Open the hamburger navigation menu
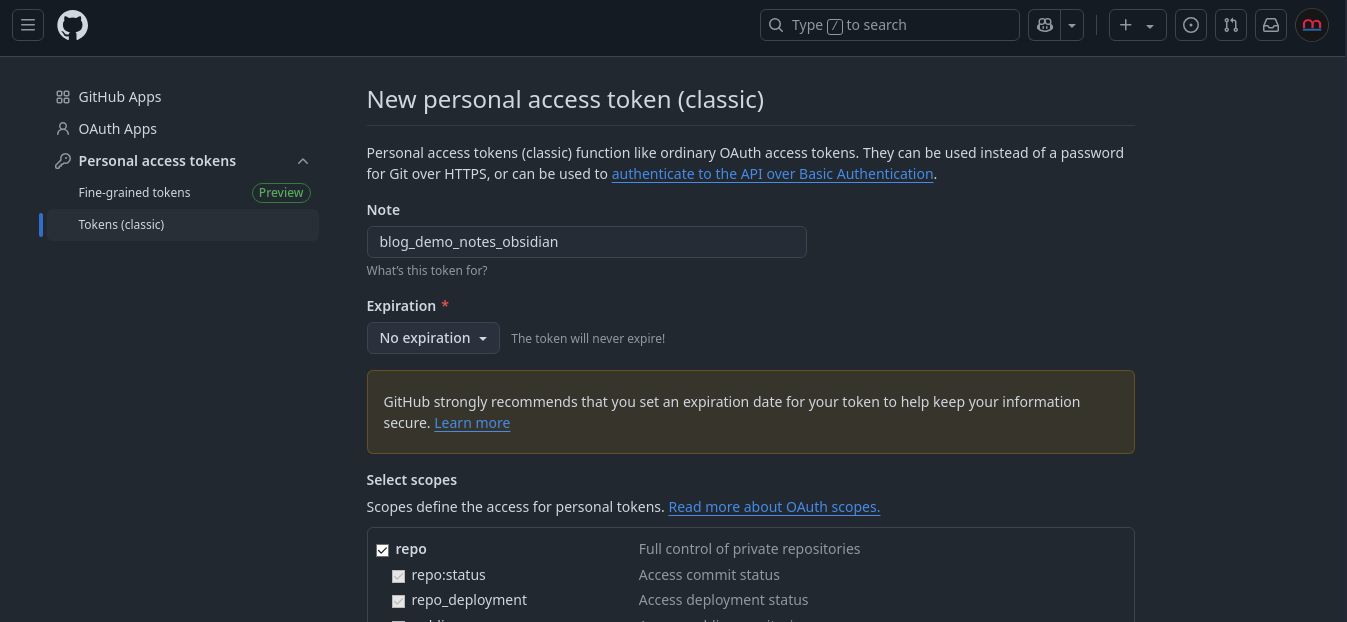 pos(28,25)
